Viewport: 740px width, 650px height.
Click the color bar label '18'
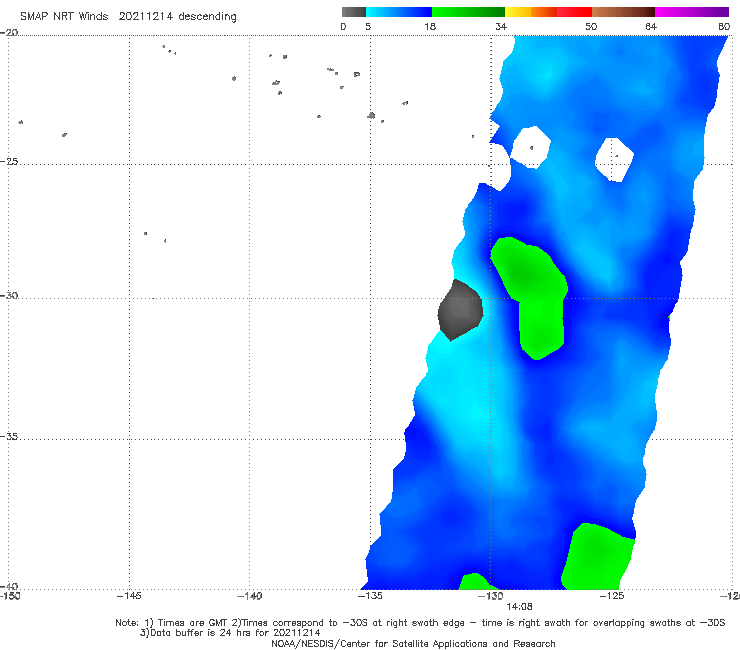point(430,27)
